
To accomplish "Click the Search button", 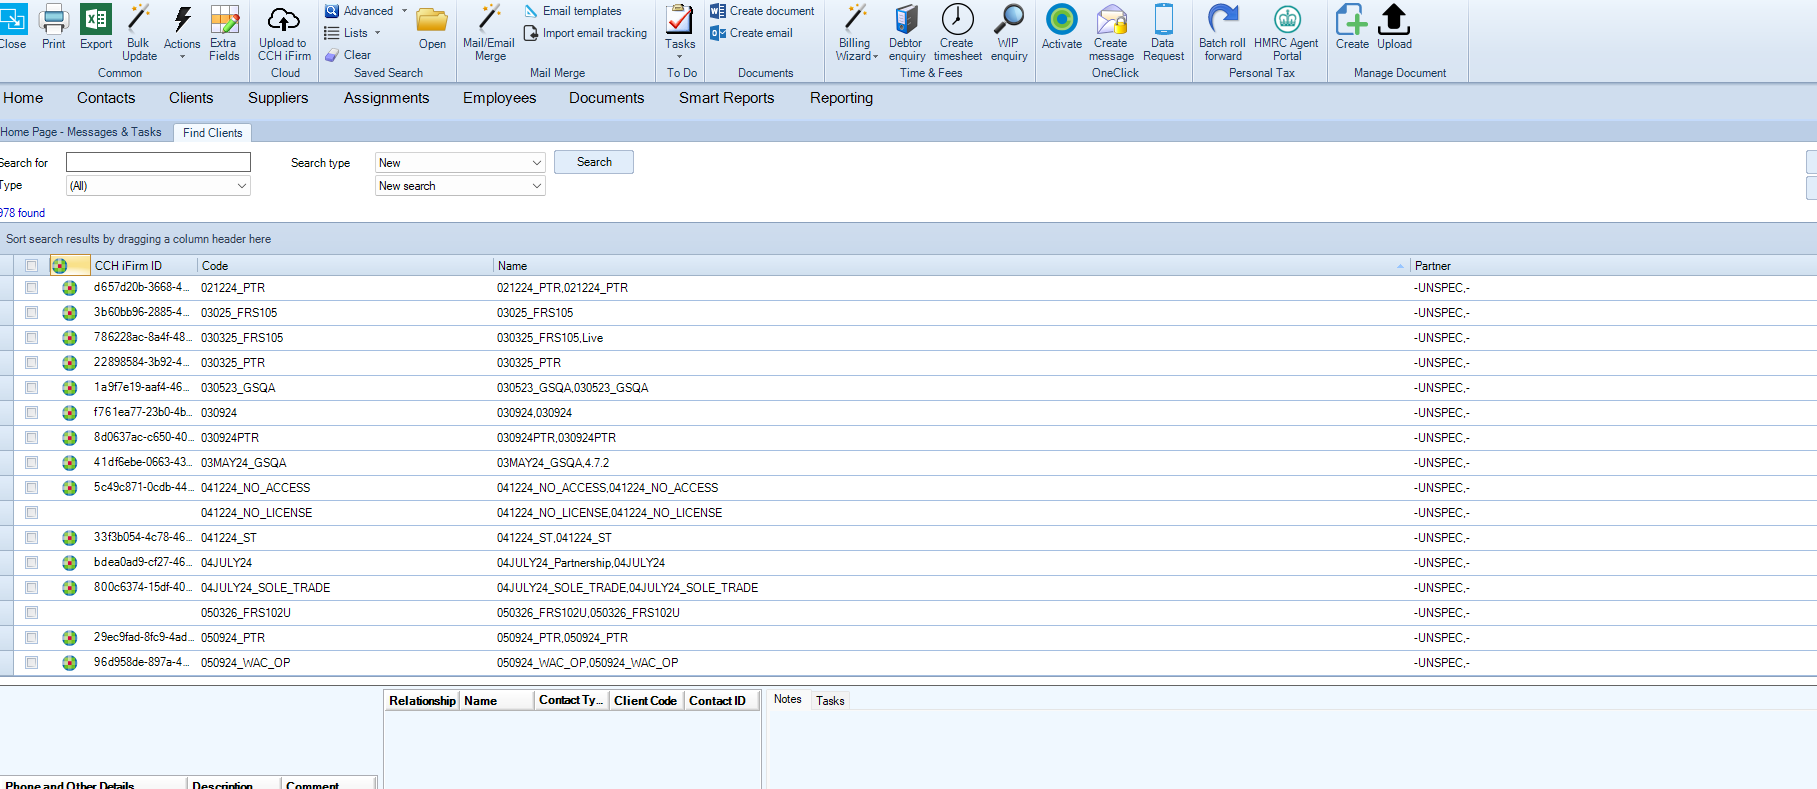I will (x=594, y=162).
